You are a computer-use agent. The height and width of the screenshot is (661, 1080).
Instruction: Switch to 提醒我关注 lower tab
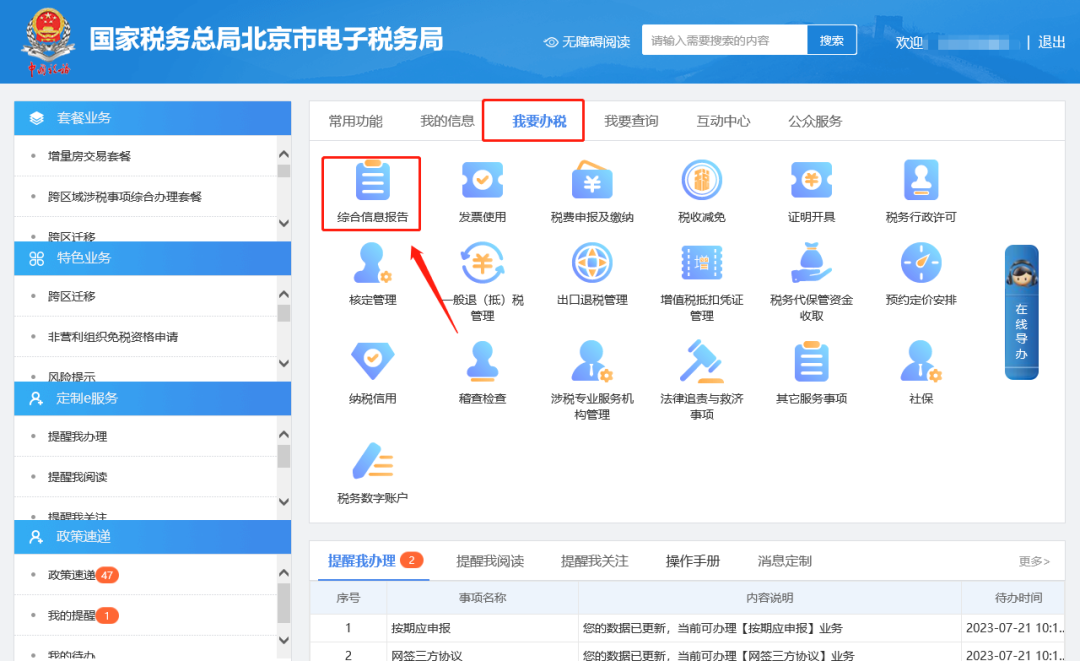[x=594, y=561]
